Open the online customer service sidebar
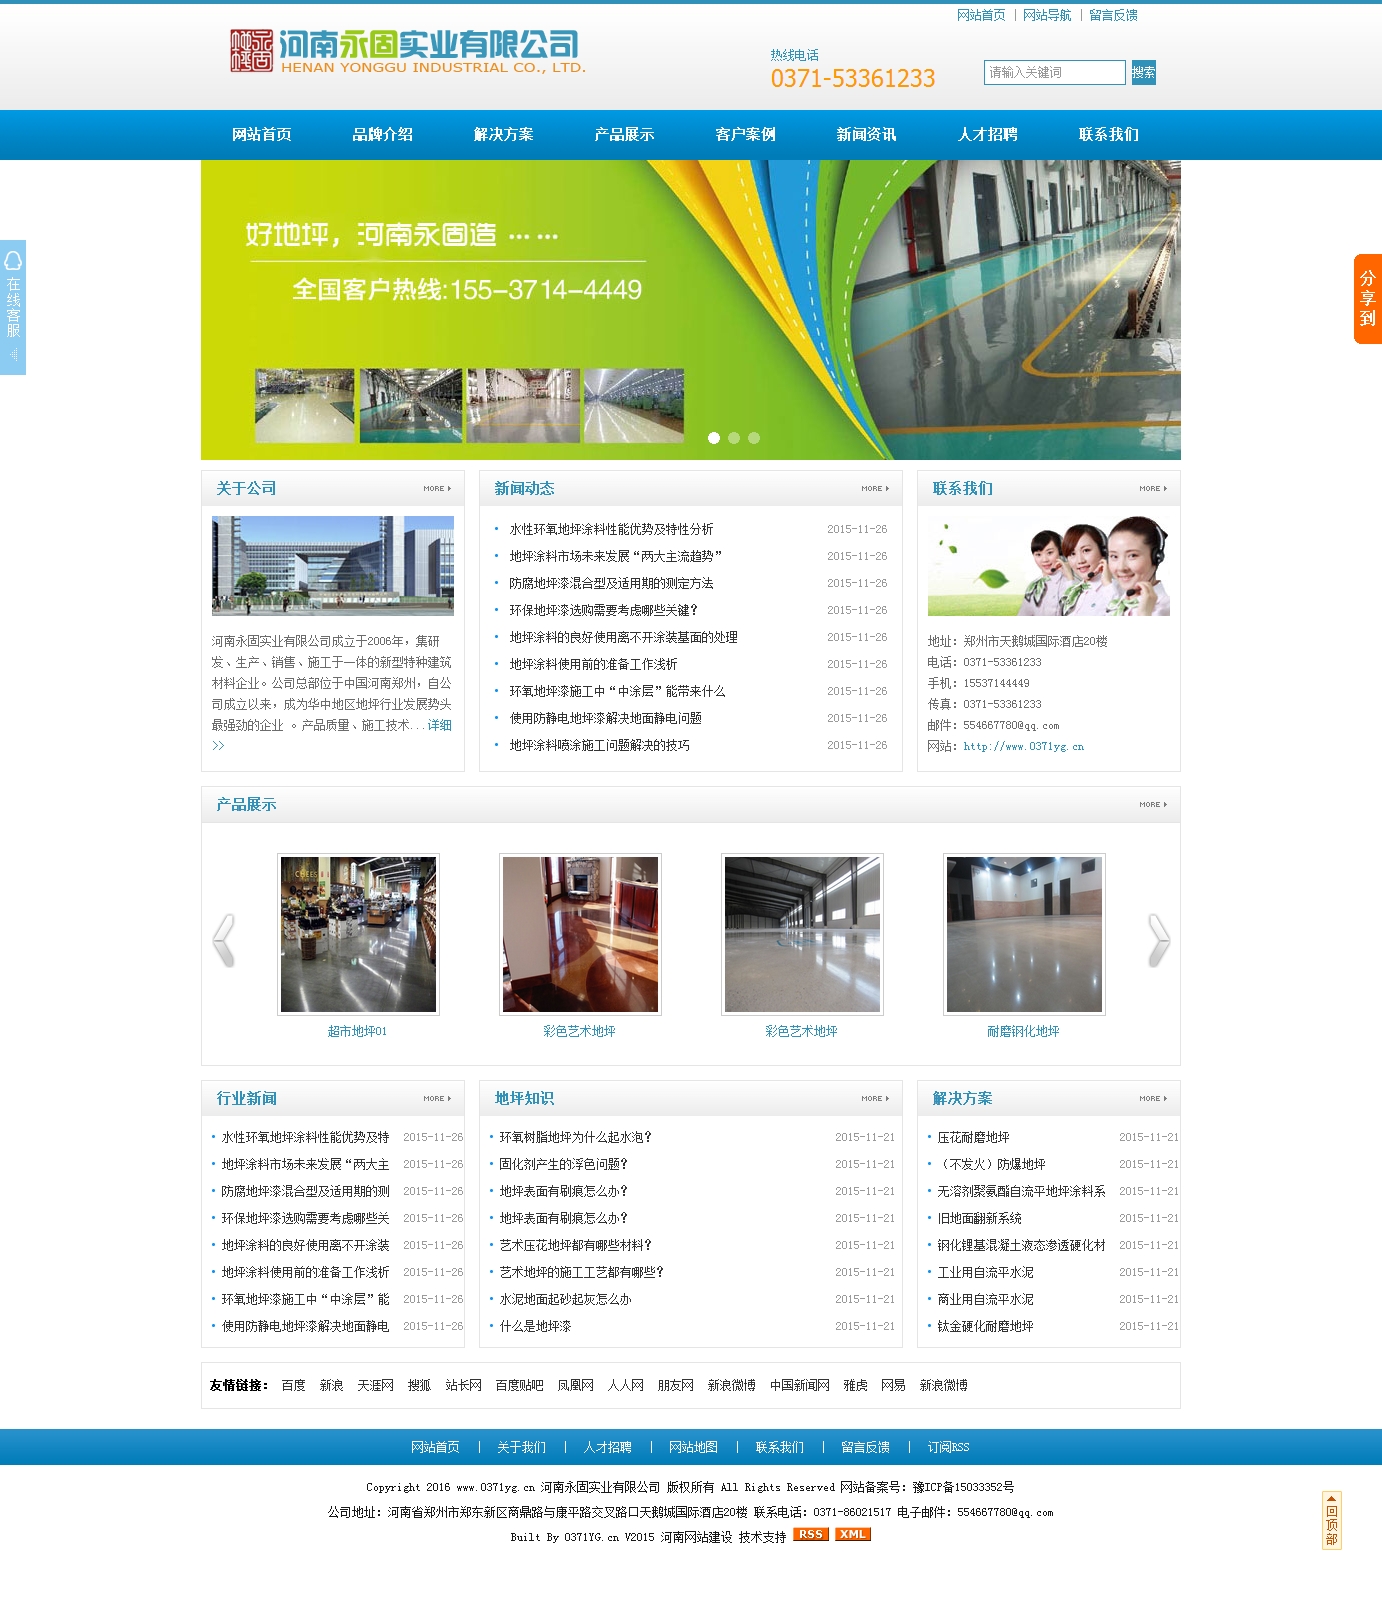The height and width of the screenshot is (1600, 1382). pos(13,307)
